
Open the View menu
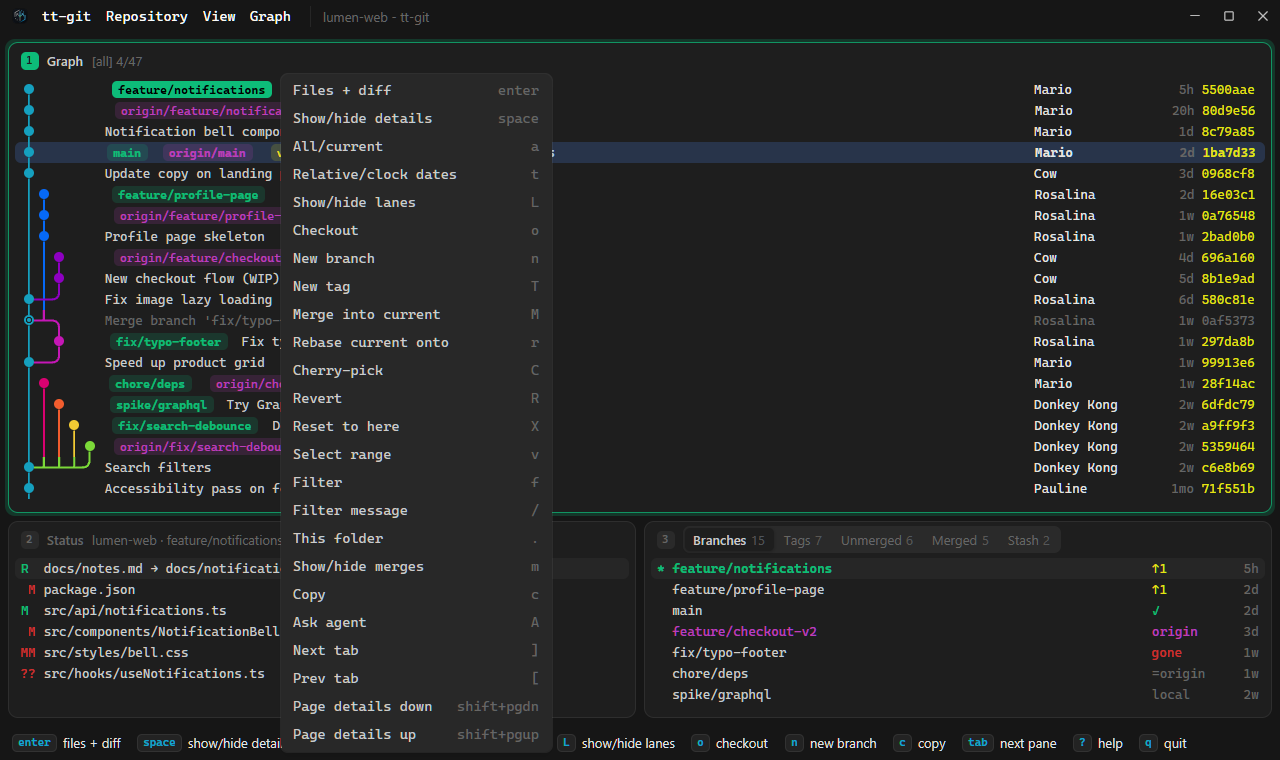[219, 16]
